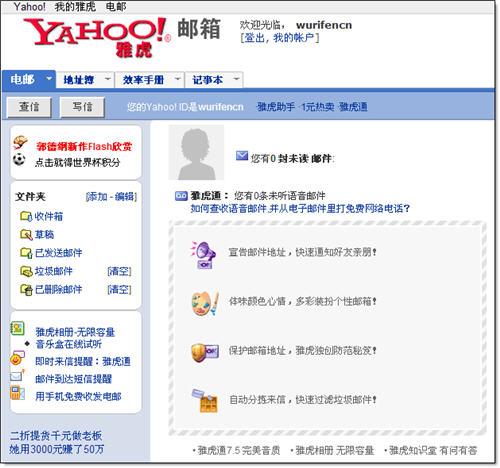Open the 即时来信提醒：雅虎通 link
The image size is (500, 468).
[83, 362]
